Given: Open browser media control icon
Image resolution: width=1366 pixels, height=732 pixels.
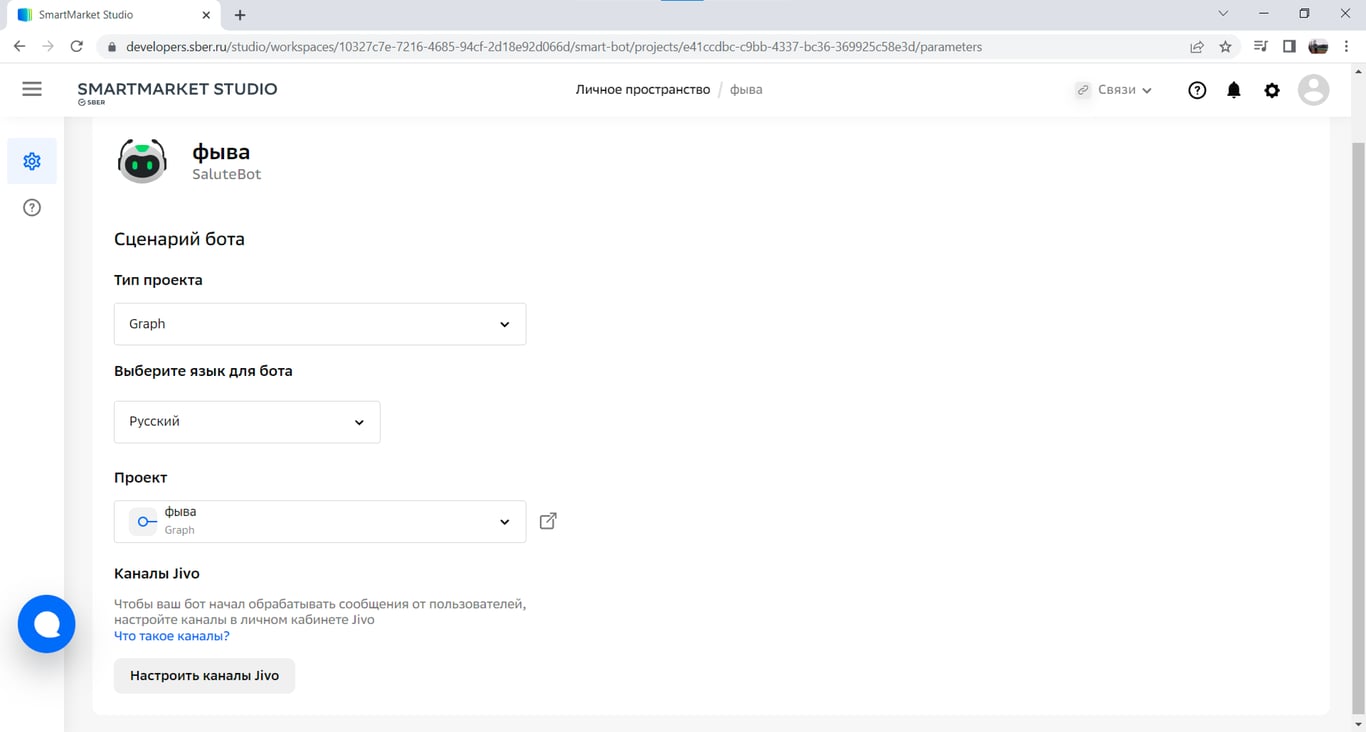Looking at the screenshot, I should pos(1260,46).
